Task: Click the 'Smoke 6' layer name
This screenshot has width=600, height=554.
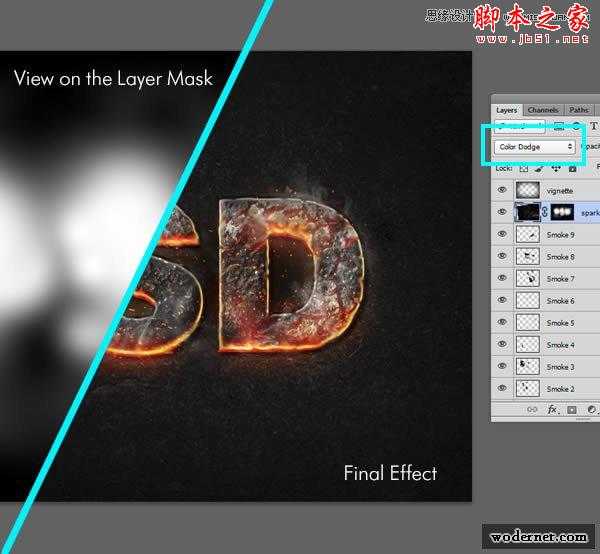Action: click(x=561, y=301)
